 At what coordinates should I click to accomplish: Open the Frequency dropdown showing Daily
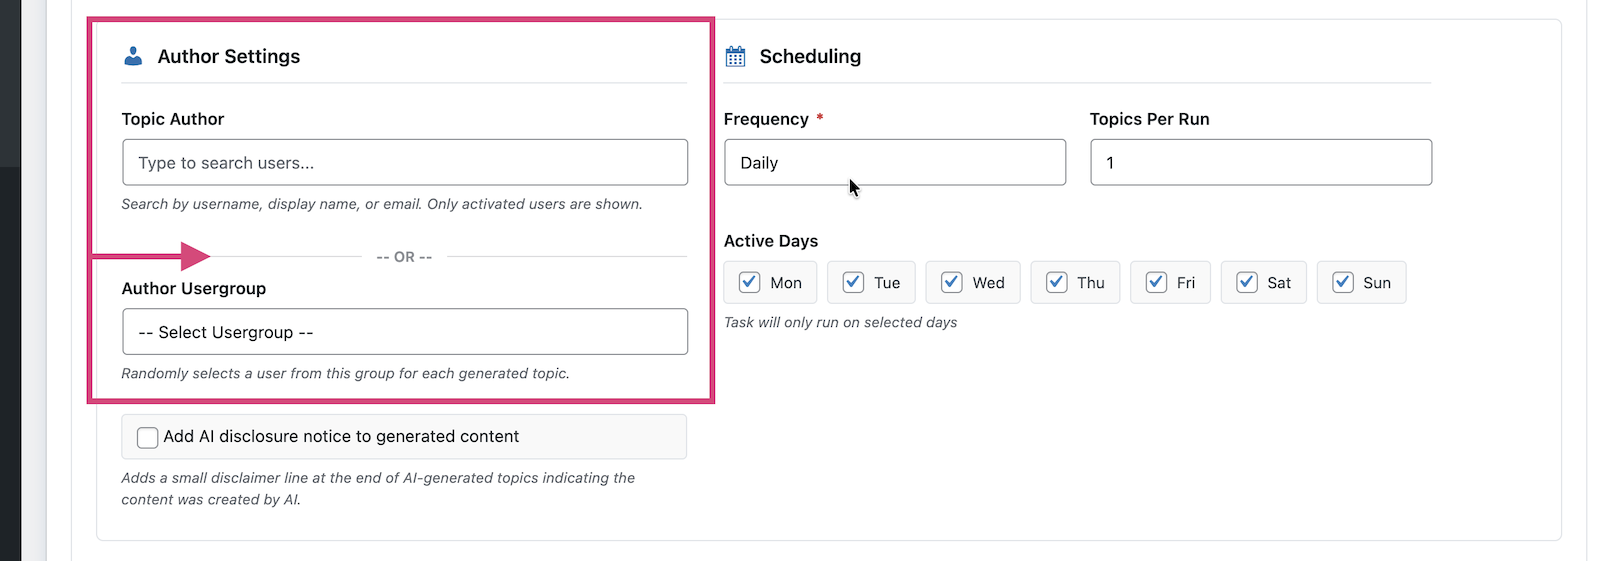click(x=894, y=162)
